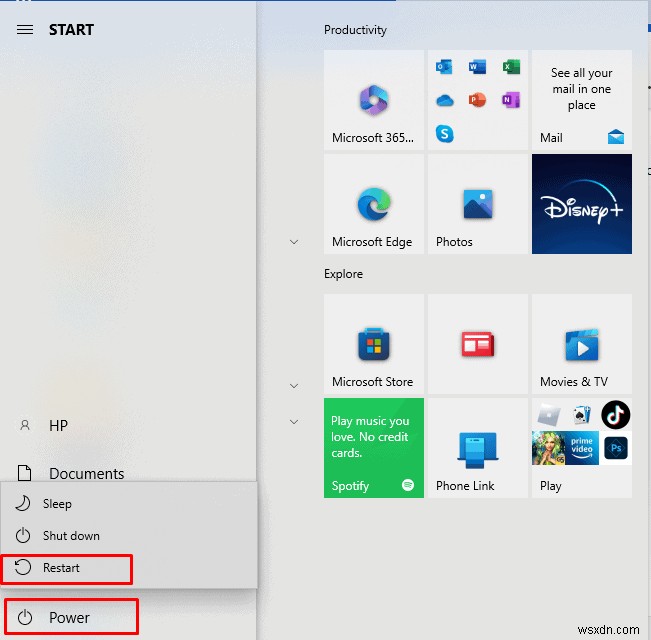Open the Photos tile
Image resolution: width=651 pixels, height=640 pixels.
click(x=478, y=204)
